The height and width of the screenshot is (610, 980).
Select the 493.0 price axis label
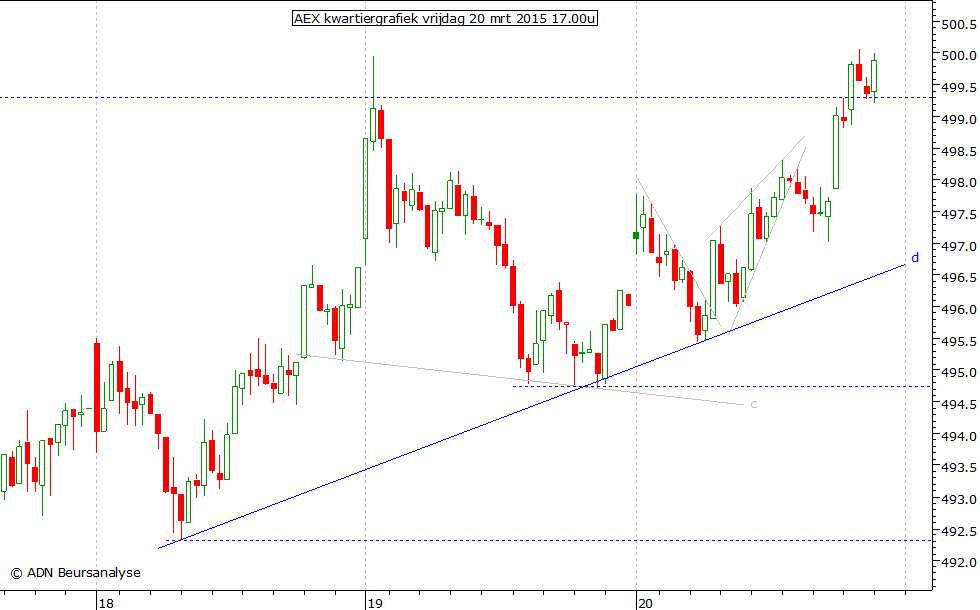tap(959, 499)
